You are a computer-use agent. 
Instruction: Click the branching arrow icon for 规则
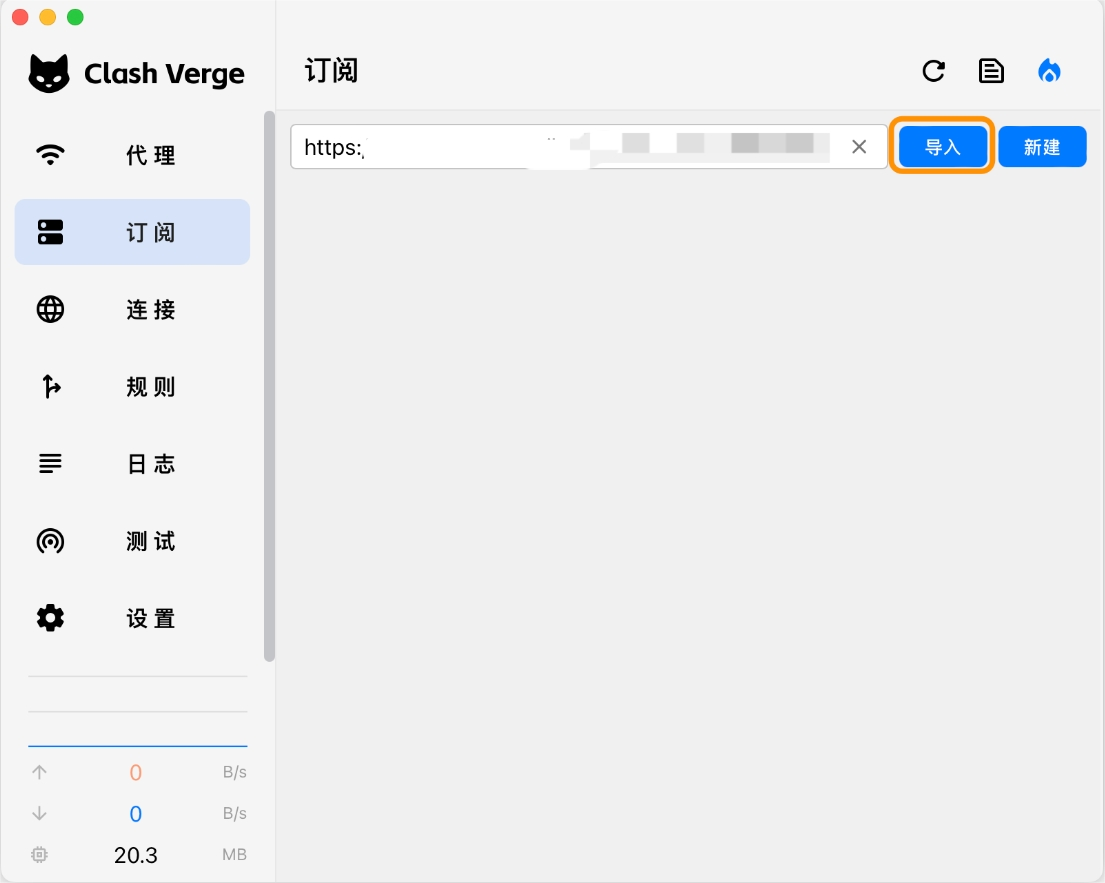pyautogui.click(x=50, y=386)
